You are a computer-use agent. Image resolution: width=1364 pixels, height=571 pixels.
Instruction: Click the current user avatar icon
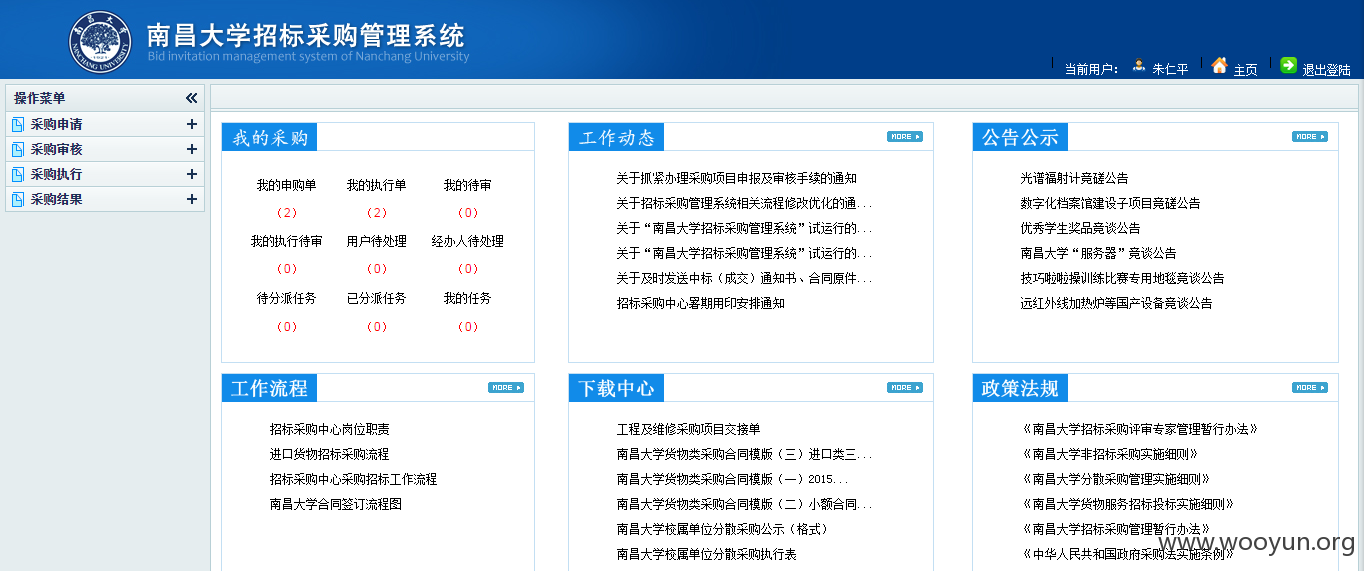[1139, 66]
